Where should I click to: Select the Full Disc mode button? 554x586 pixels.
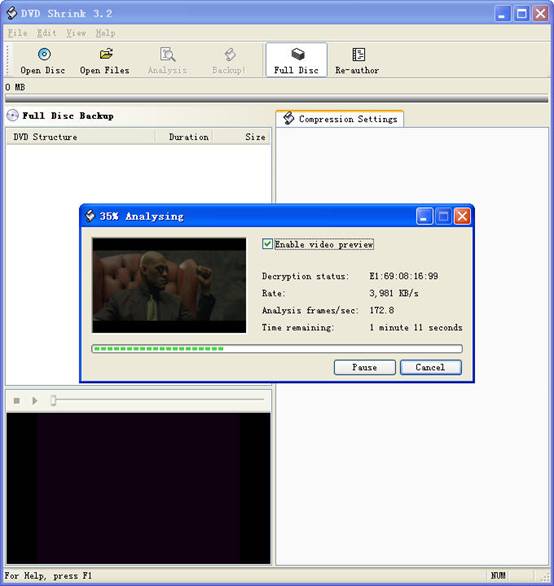point(296,60)
